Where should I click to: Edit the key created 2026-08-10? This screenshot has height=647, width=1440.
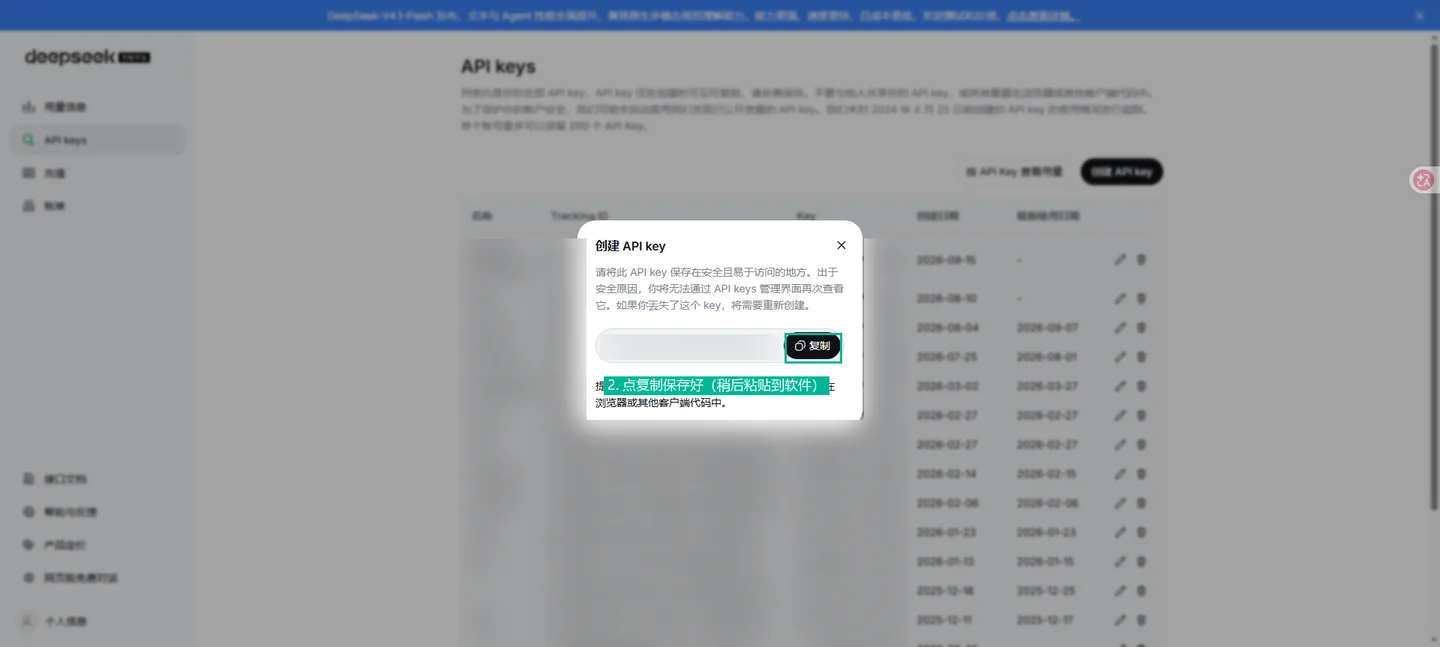point(1120,298)
